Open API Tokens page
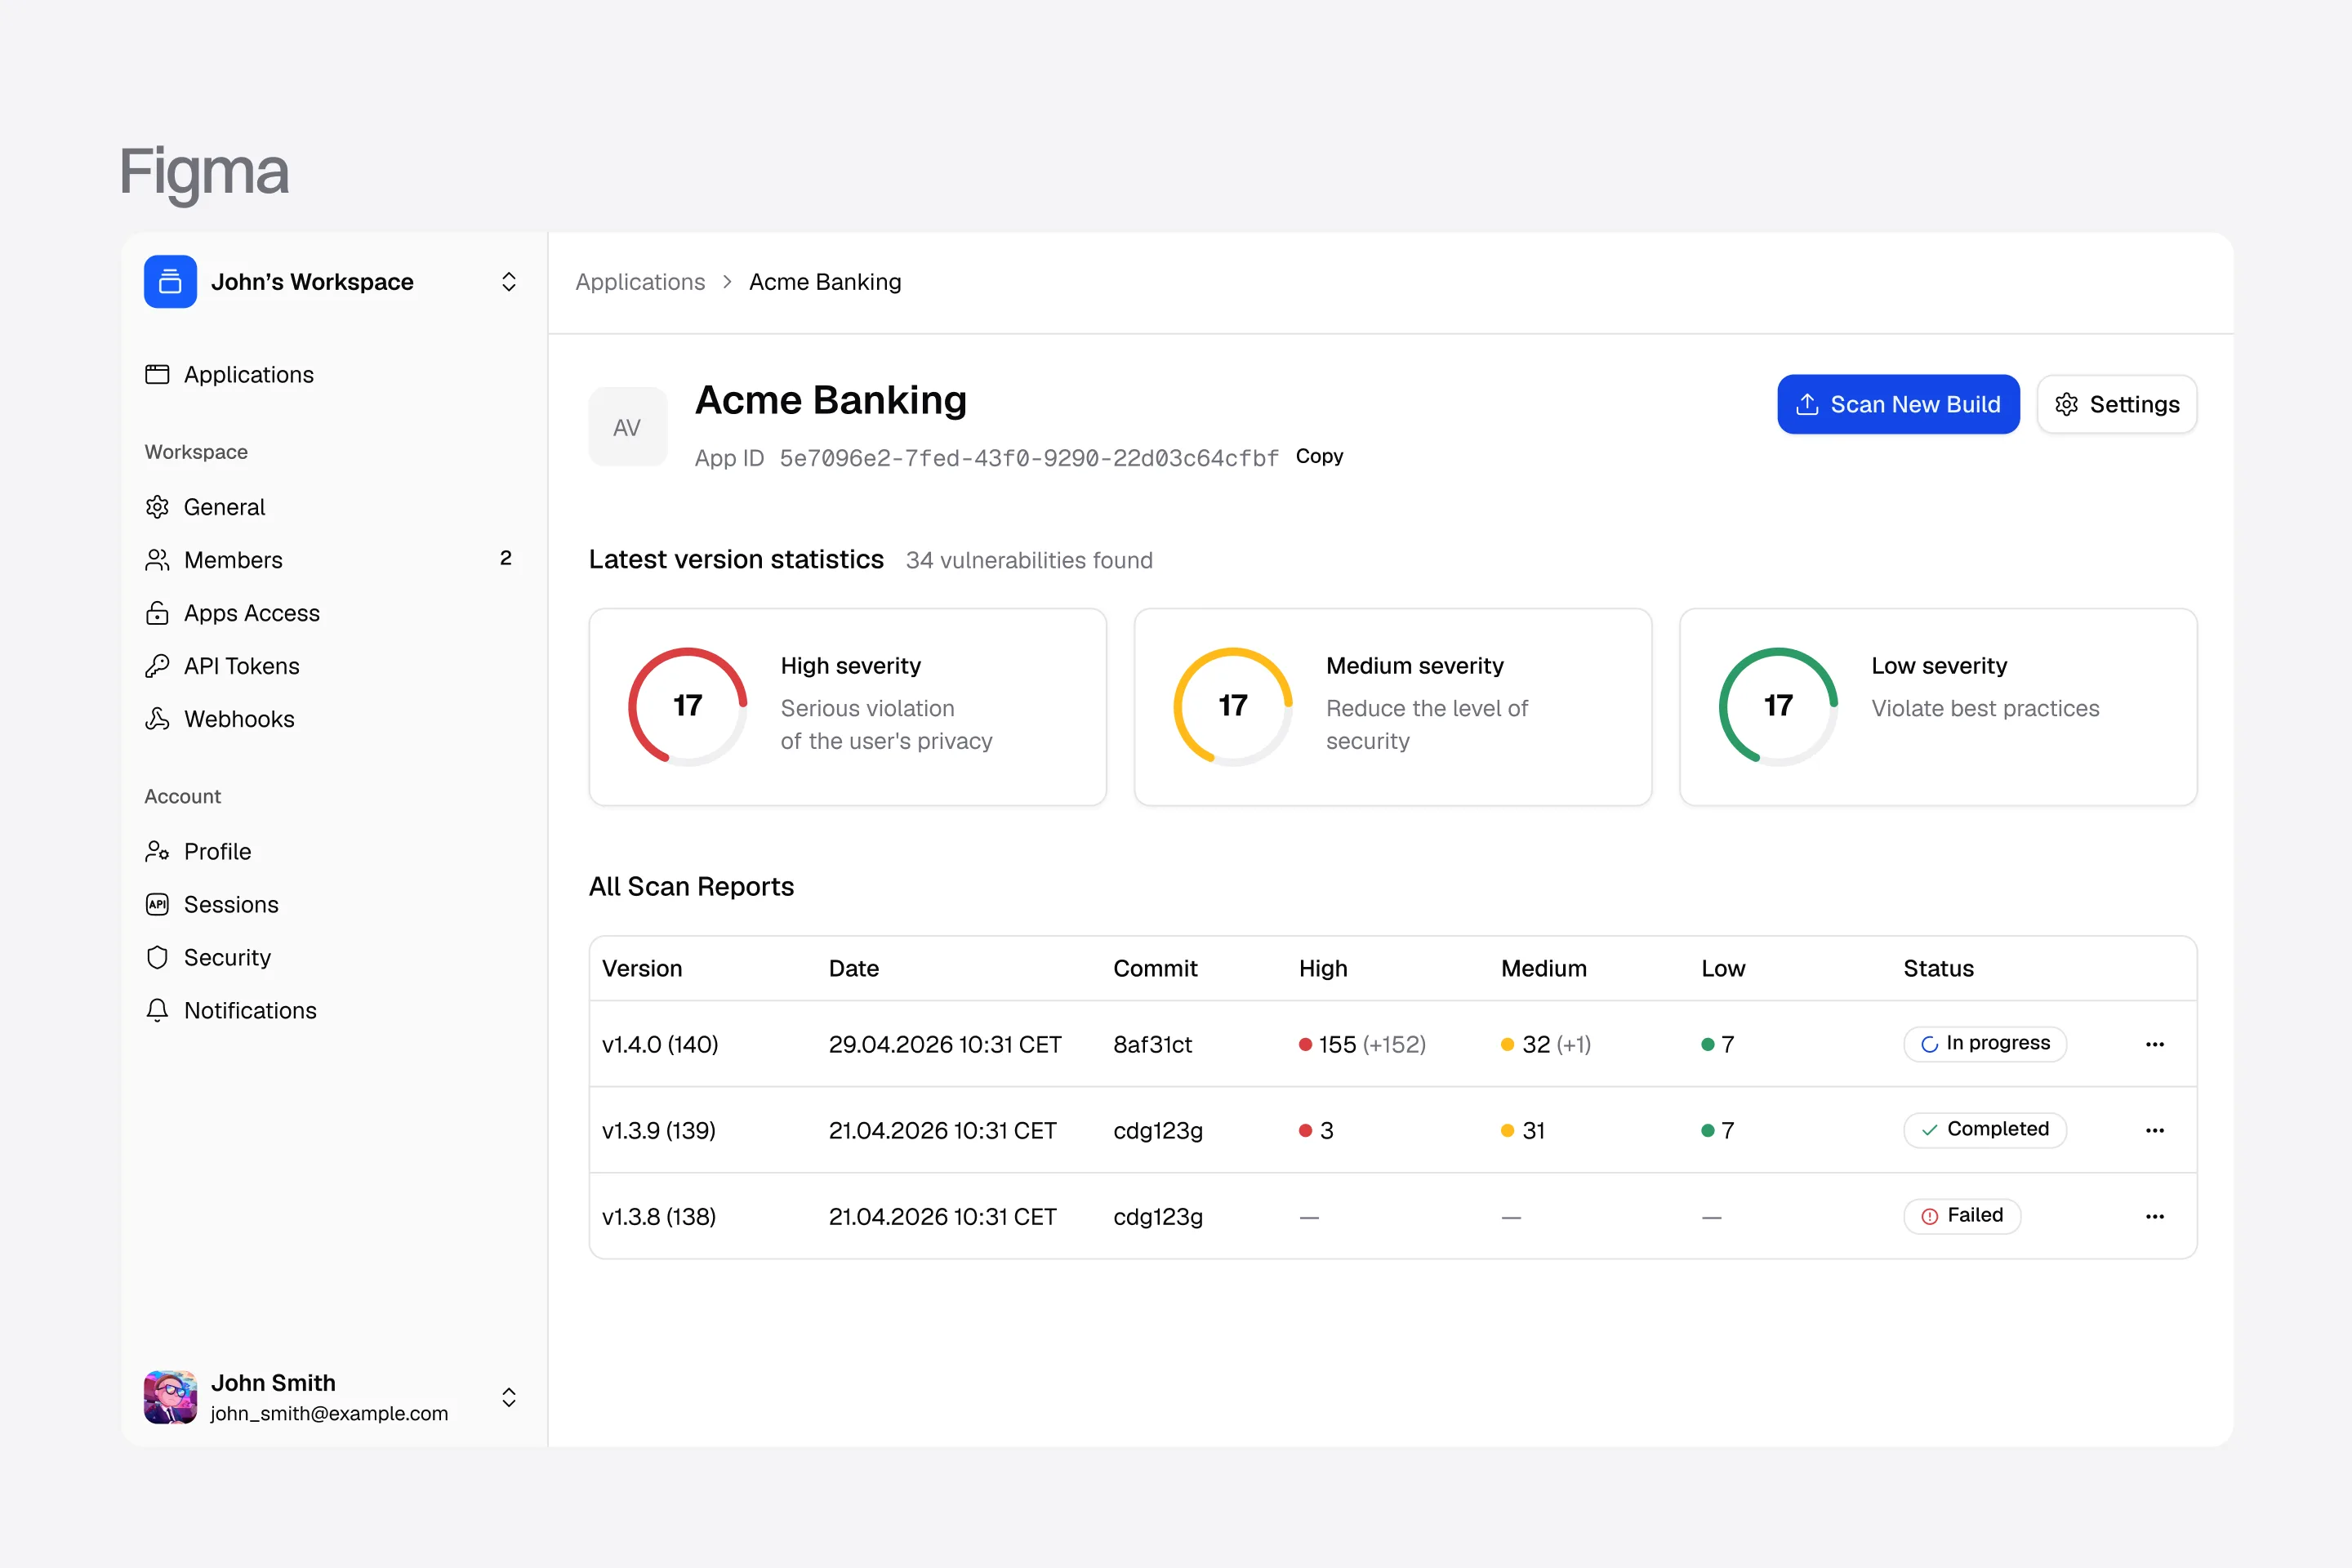The image size is (2352, 1568). coord(242,666)
